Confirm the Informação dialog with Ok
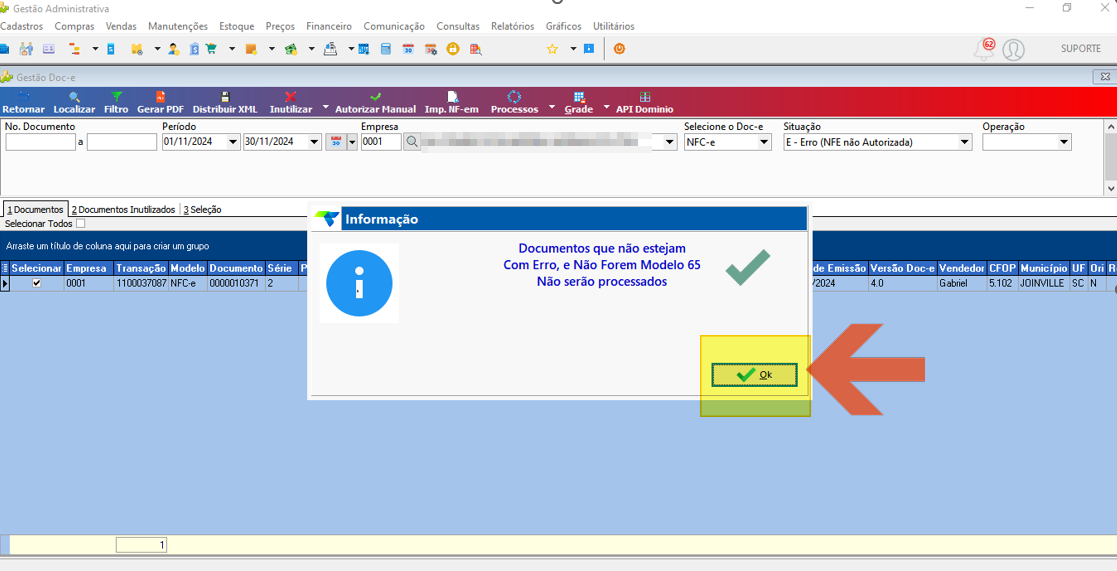The width and height of the screenshot is (1117, 571). pos(754,374)
